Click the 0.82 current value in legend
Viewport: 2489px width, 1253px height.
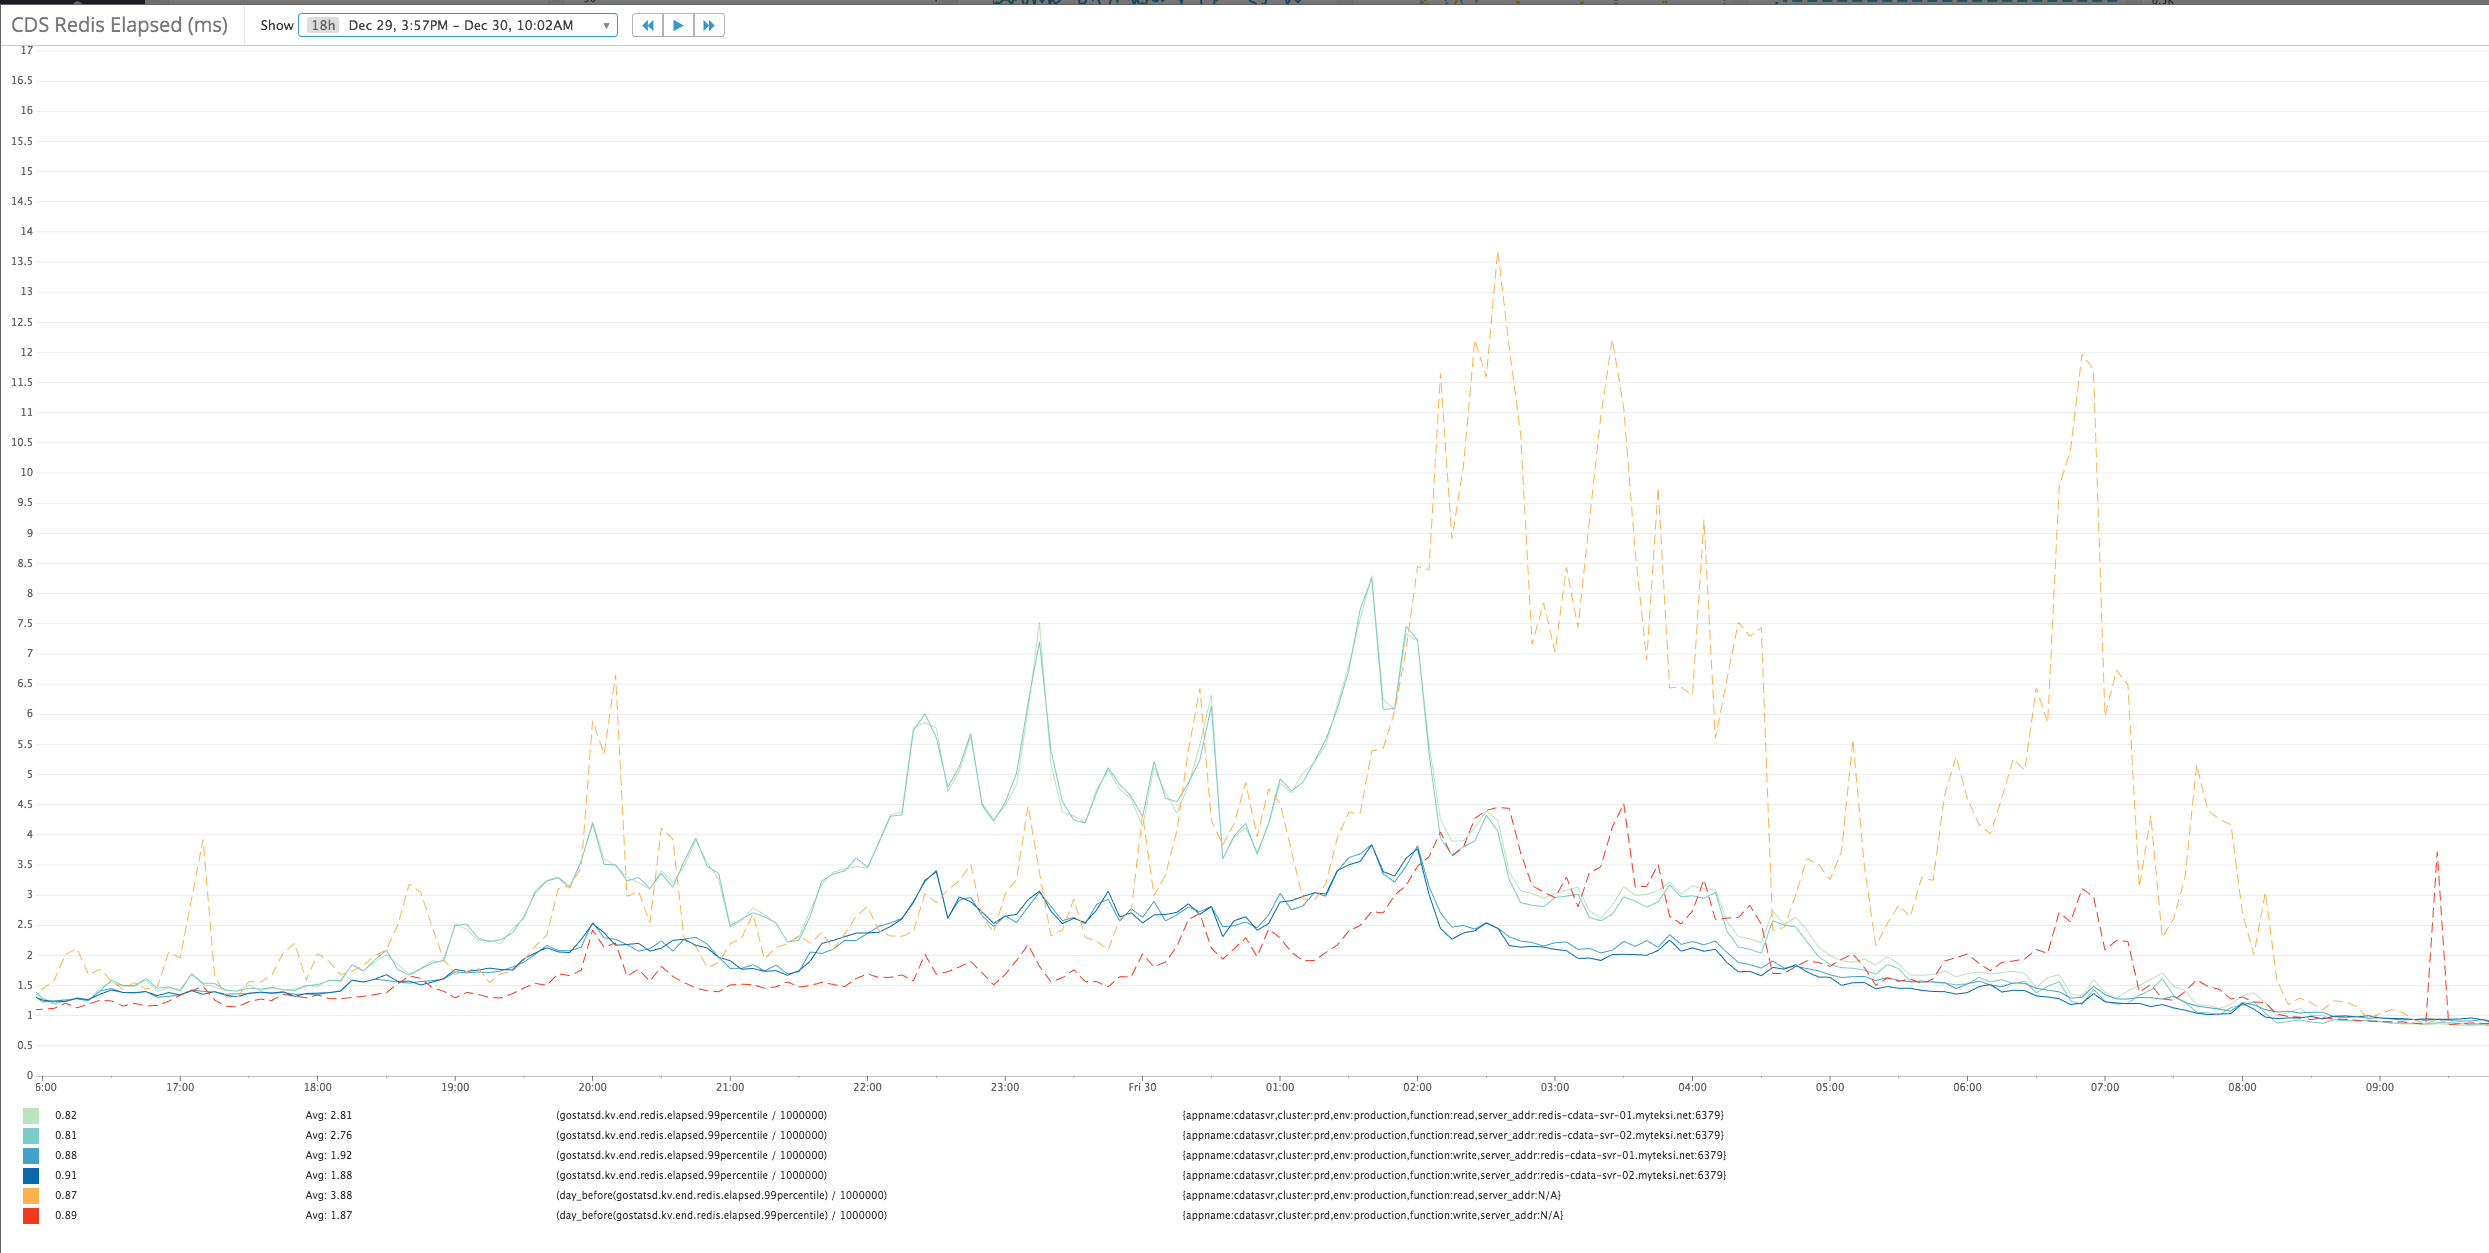pyautogui.click(x=66, y=1115)
